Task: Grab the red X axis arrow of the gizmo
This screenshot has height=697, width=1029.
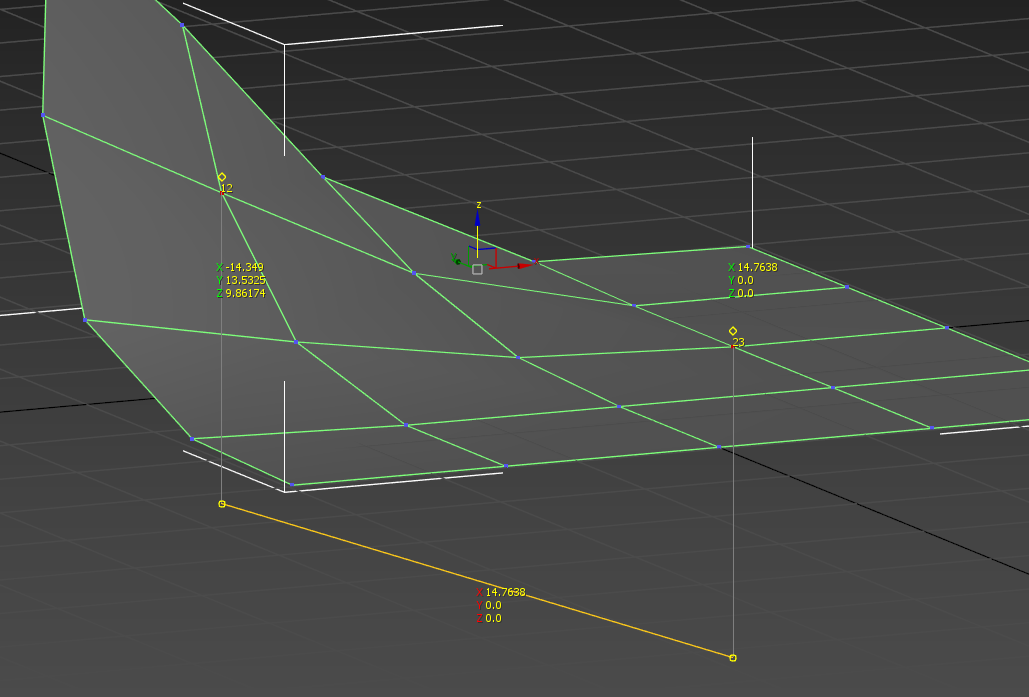Action: click(x=525, y=265)
